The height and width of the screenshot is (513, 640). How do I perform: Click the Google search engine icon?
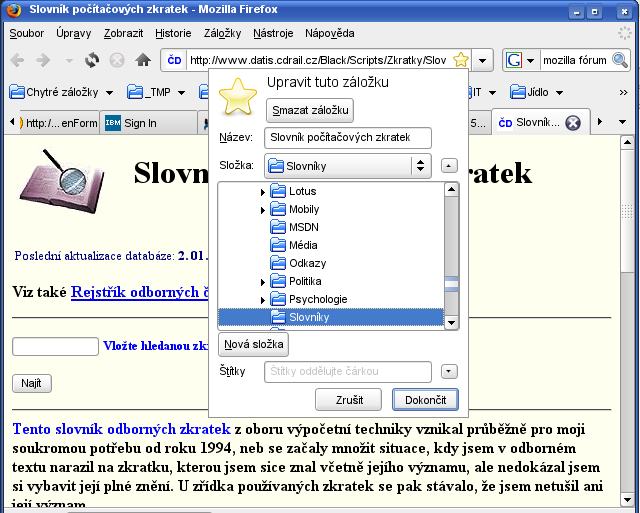point(514,60)
